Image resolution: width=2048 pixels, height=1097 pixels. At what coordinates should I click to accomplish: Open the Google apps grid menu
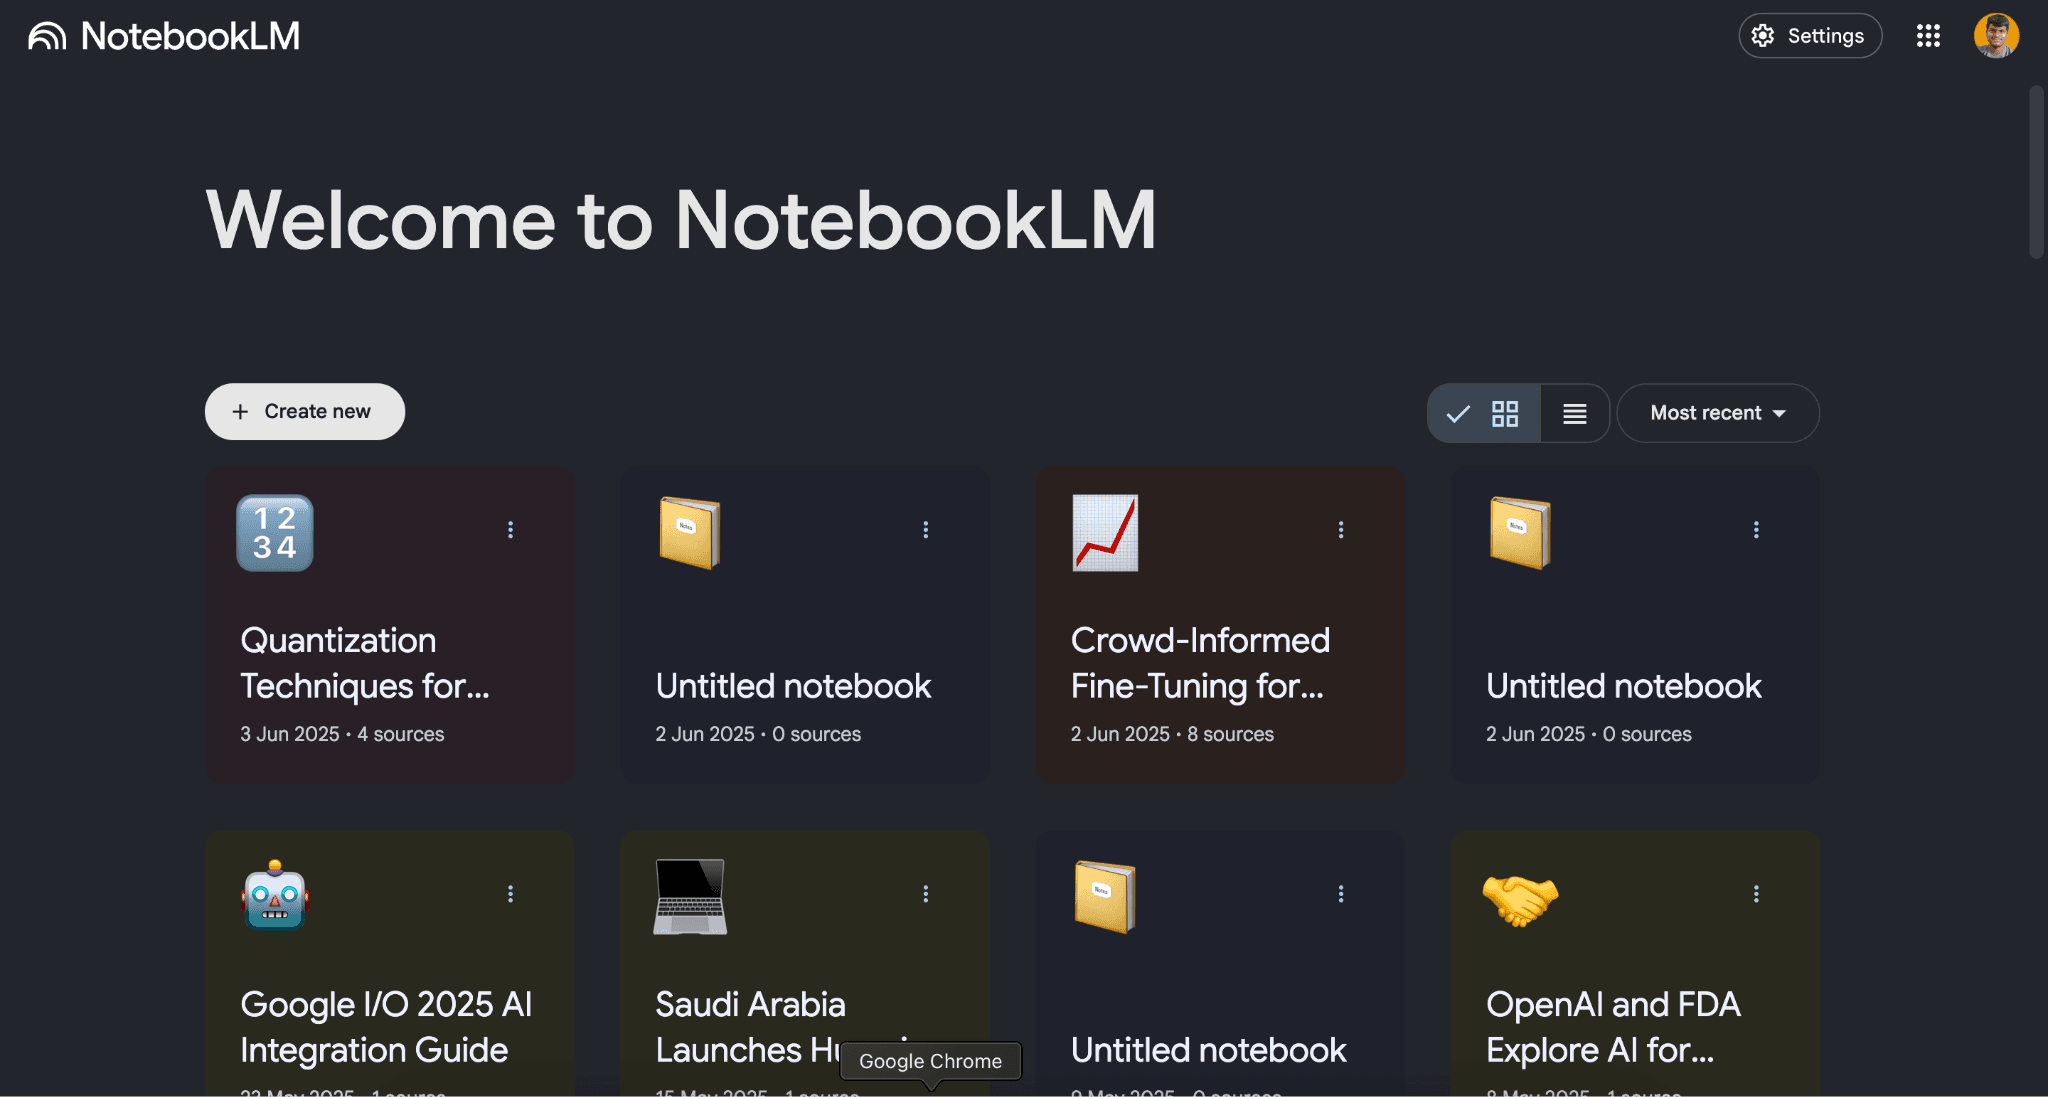point(1928,35)
